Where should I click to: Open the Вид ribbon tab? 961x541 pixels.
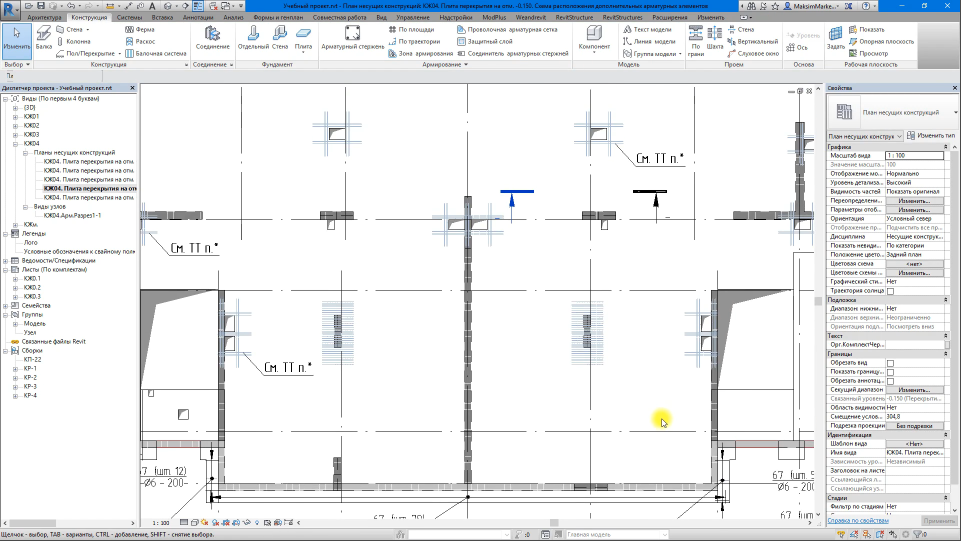tap(381, 18)
